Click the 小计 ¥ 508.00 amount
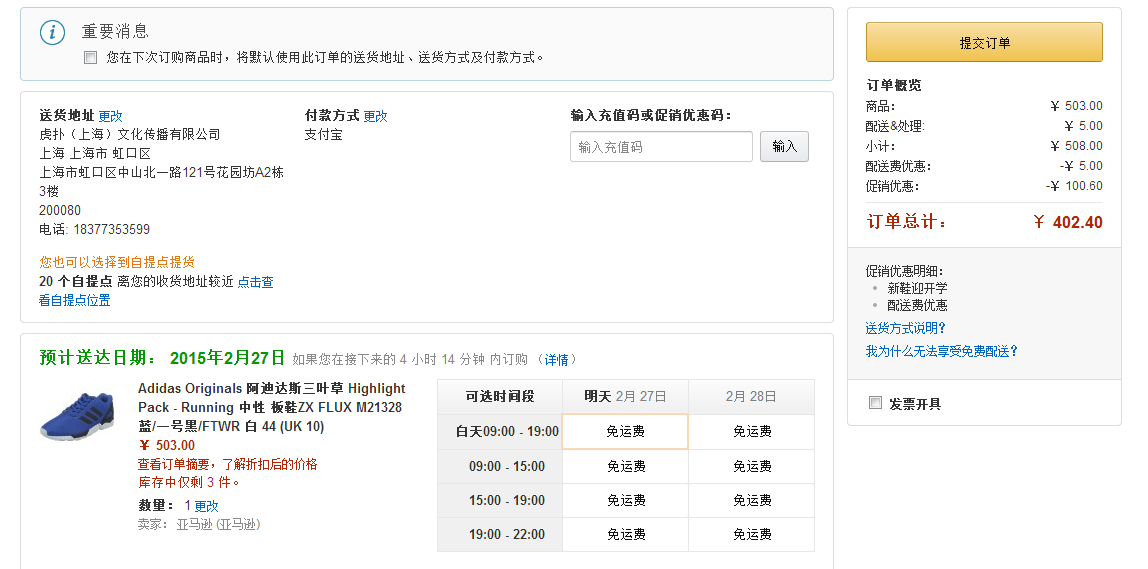1148x569 pixels. 1076,146
